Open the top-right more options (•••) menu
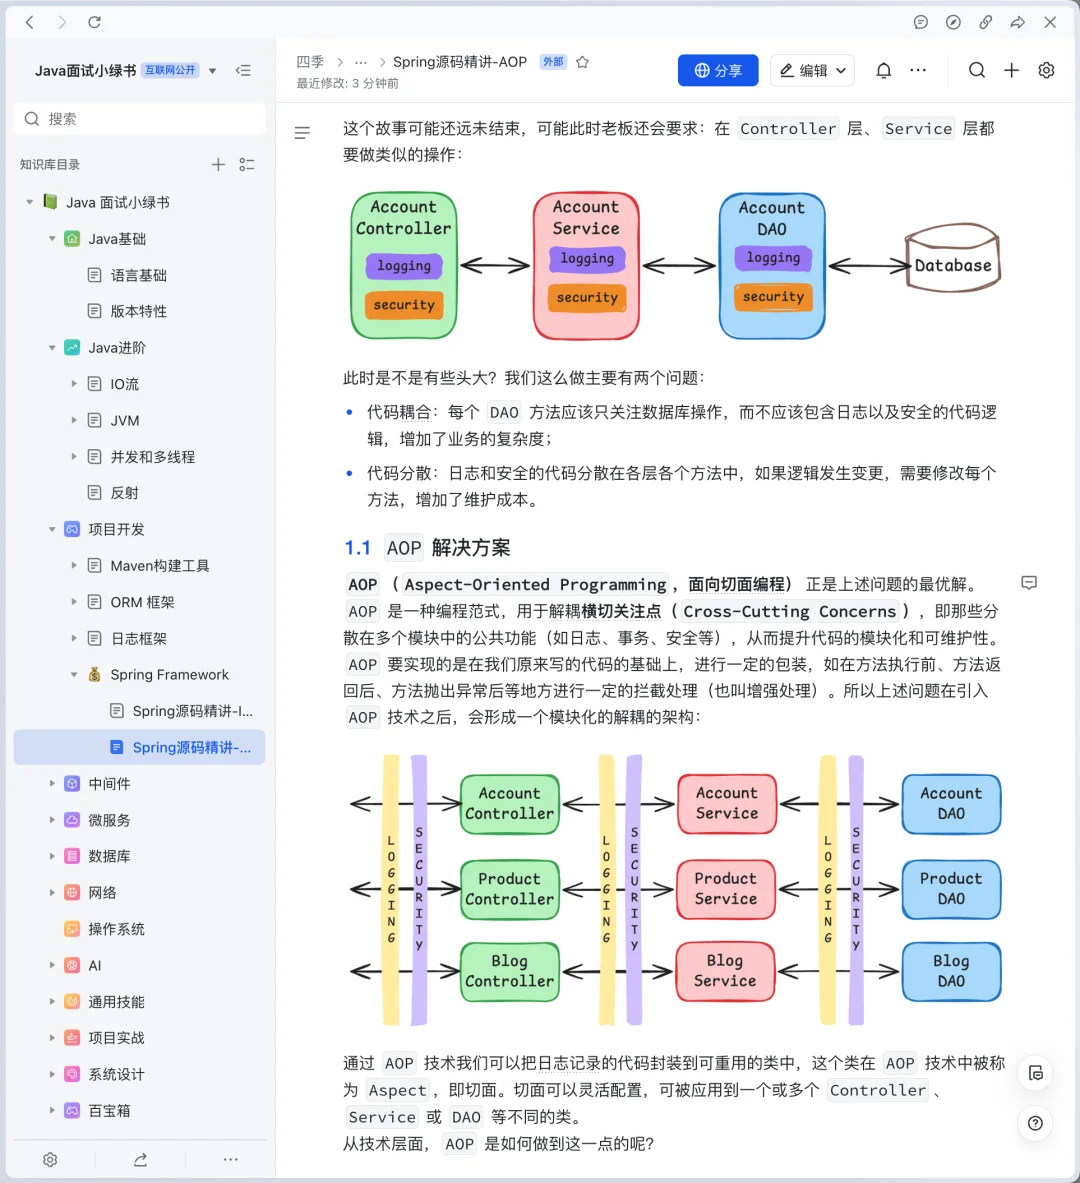The image size is (1080, 1183). (918, 70)
